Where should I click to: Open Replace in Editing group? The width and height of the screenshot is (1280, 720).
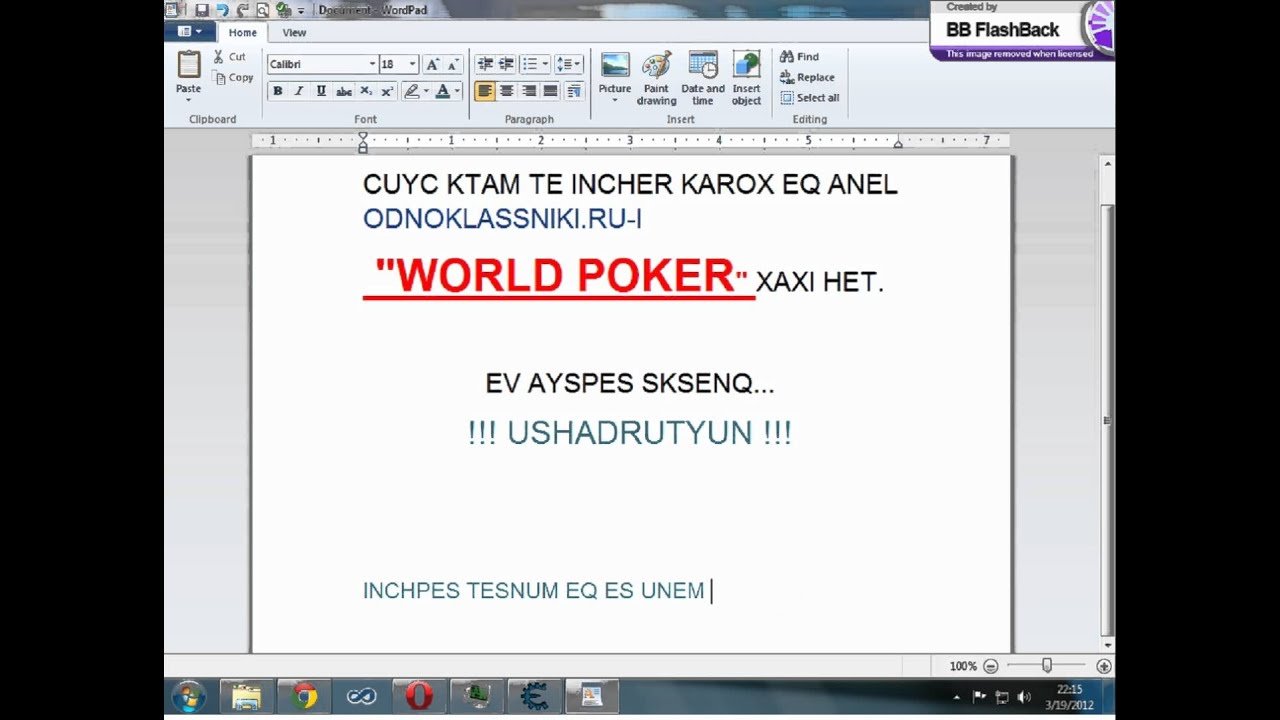[807, 77]
